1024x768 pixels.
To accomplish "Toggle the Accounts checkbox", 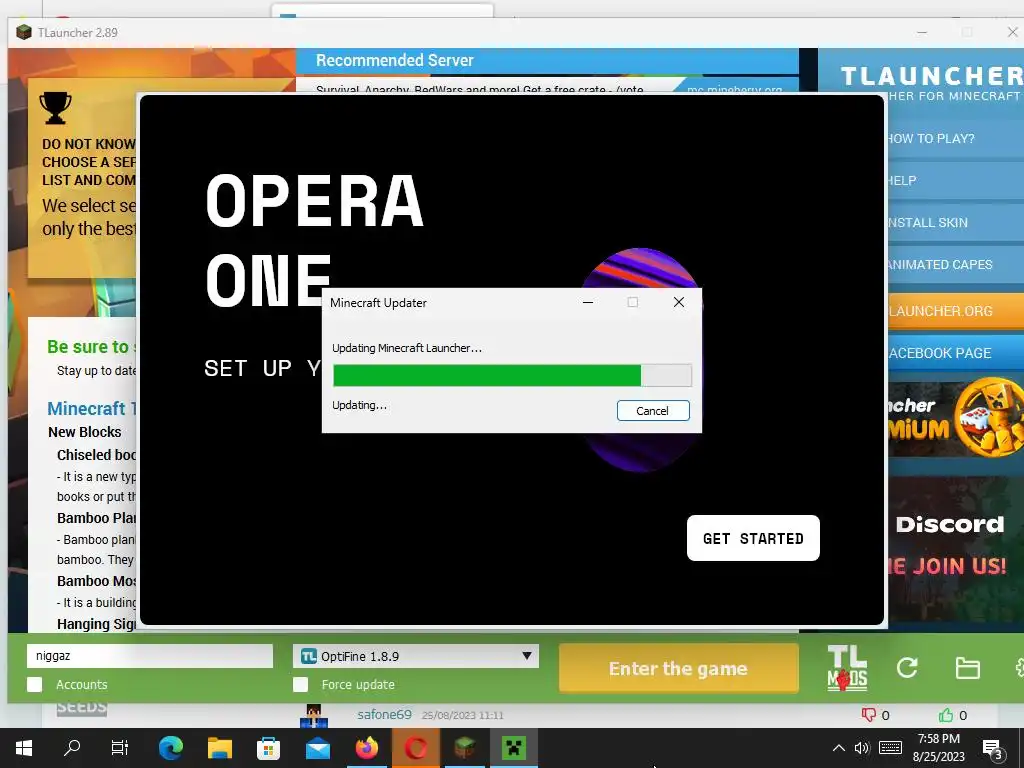I will click(35, 684).
